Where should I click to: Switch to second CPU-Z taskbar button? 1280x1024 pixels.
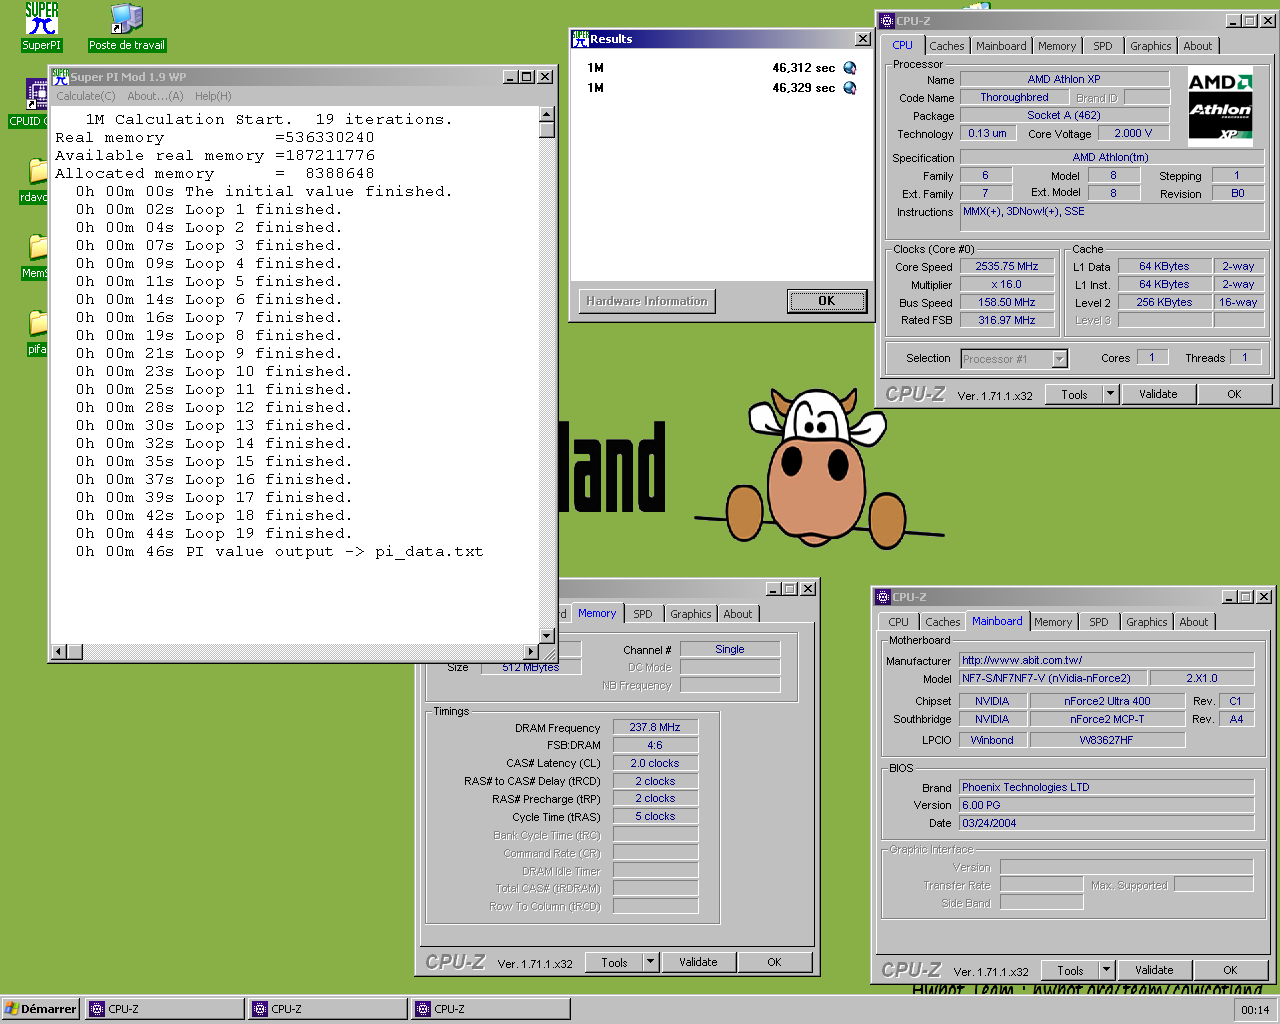pyautogui.click(x=328, y=1009)
